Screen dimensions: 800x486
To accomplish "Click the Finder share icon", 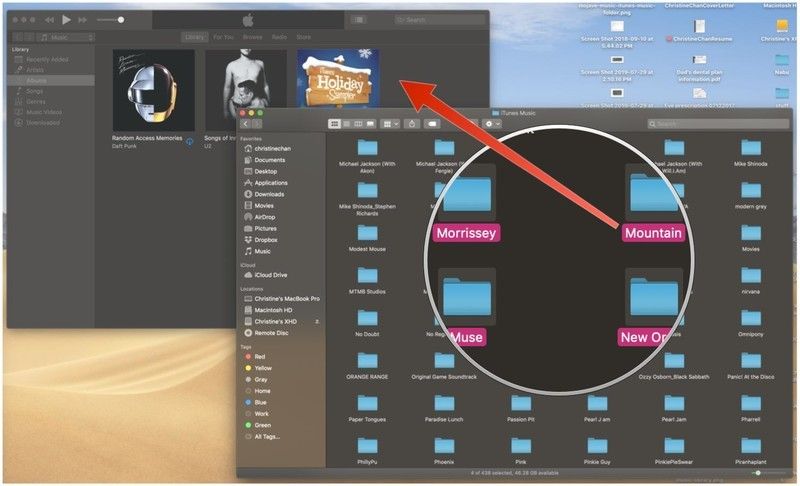I will pos(412,124).
